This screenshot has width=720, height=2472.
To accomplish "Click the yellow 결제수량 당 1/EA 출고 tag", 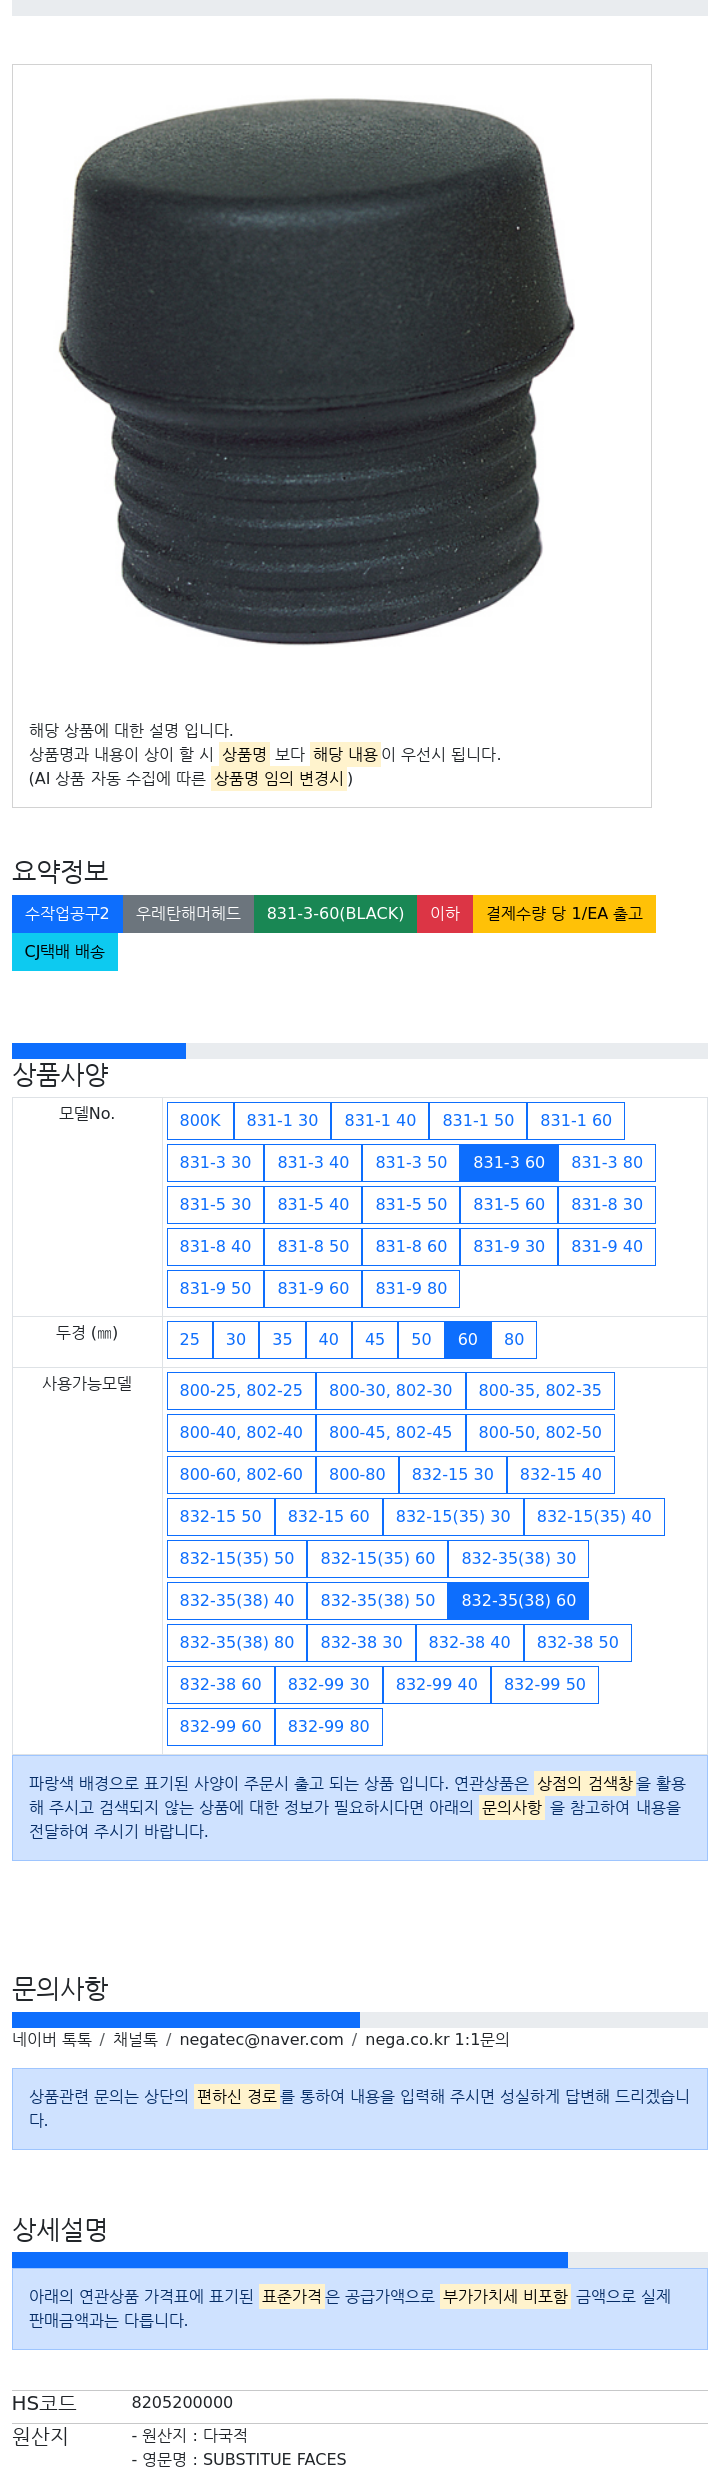I will coord(564,914).
